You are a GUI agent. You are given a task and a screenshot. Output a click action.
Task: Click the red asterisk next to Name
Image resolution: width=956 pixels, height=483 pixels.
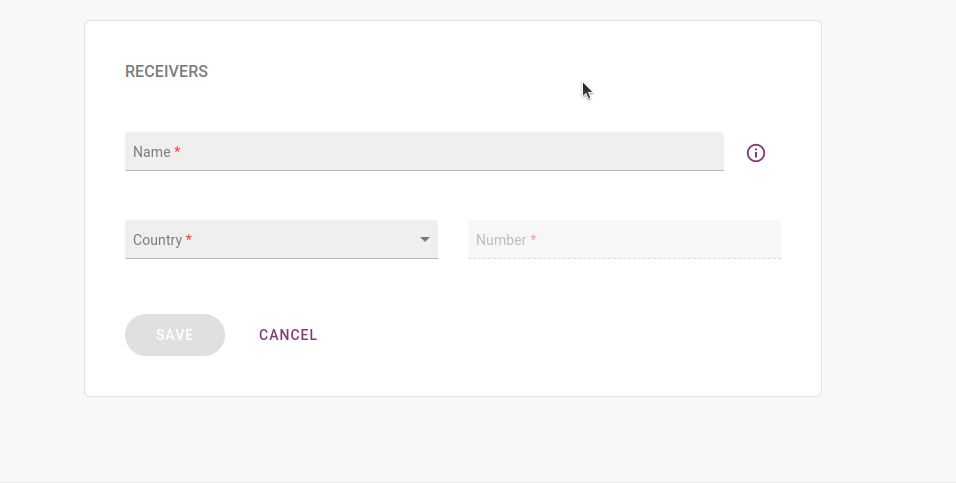coord(177,152)
